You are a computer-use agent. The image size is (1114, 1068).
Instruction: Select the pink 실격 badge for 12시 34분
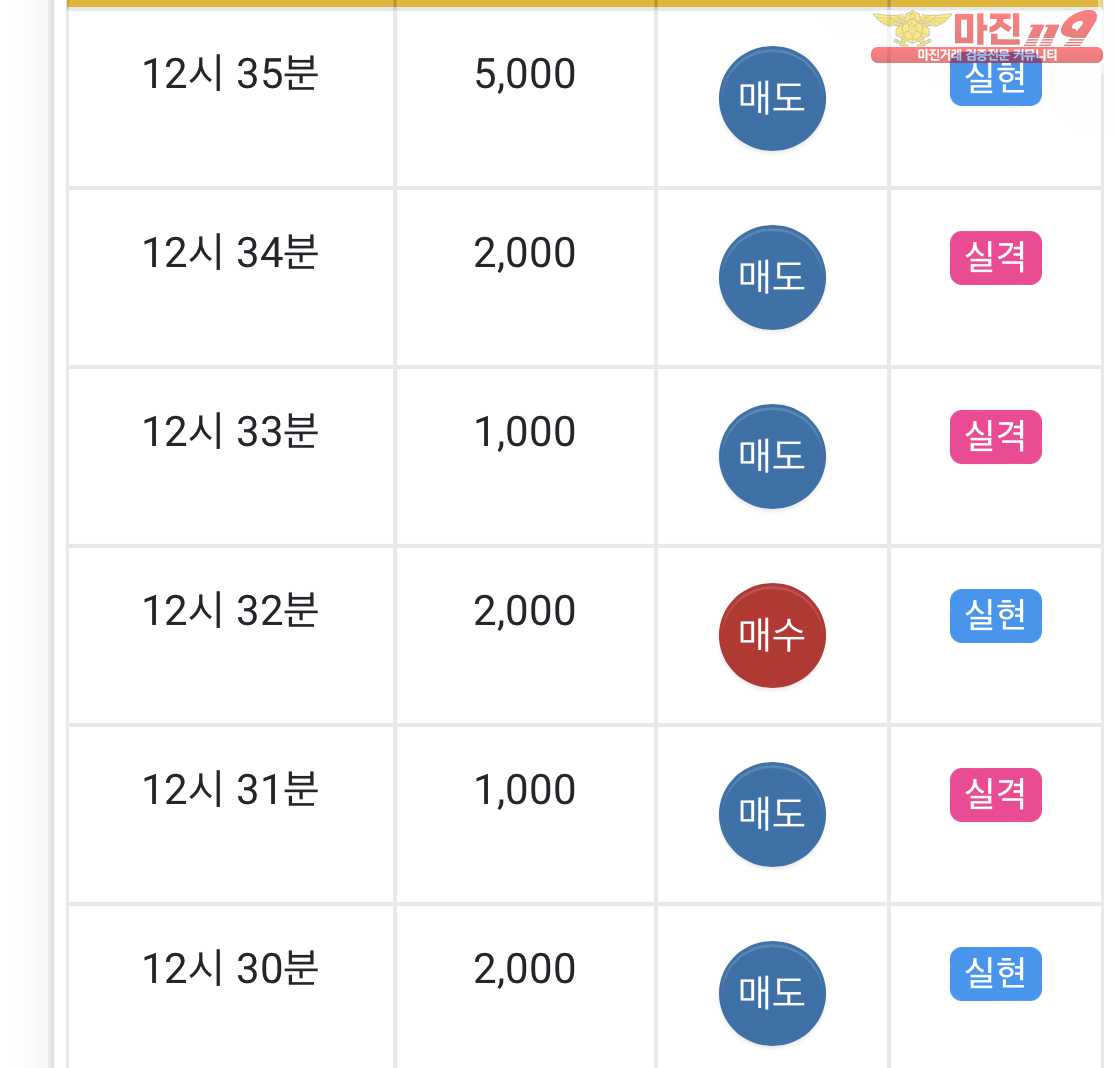[995, 257]
